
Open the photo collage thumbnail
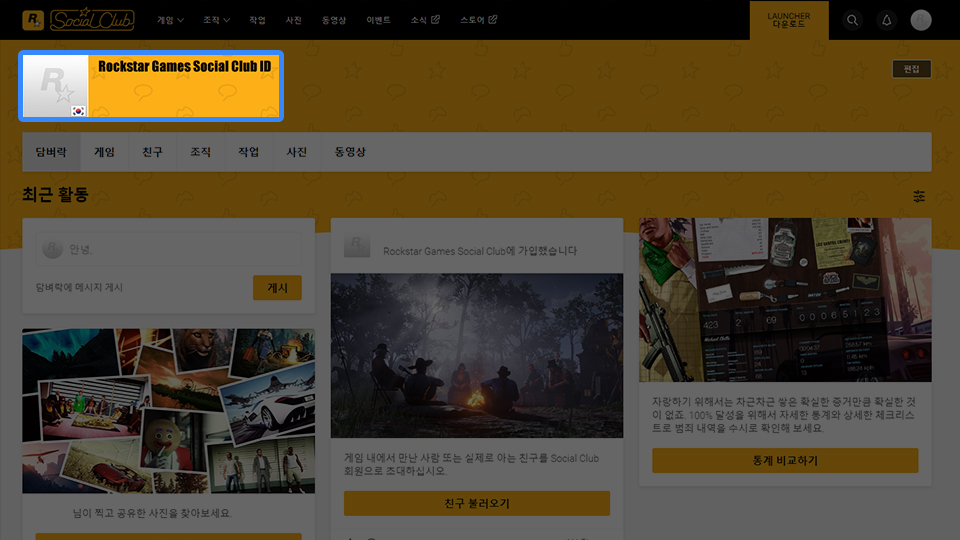tap(168, 411)
